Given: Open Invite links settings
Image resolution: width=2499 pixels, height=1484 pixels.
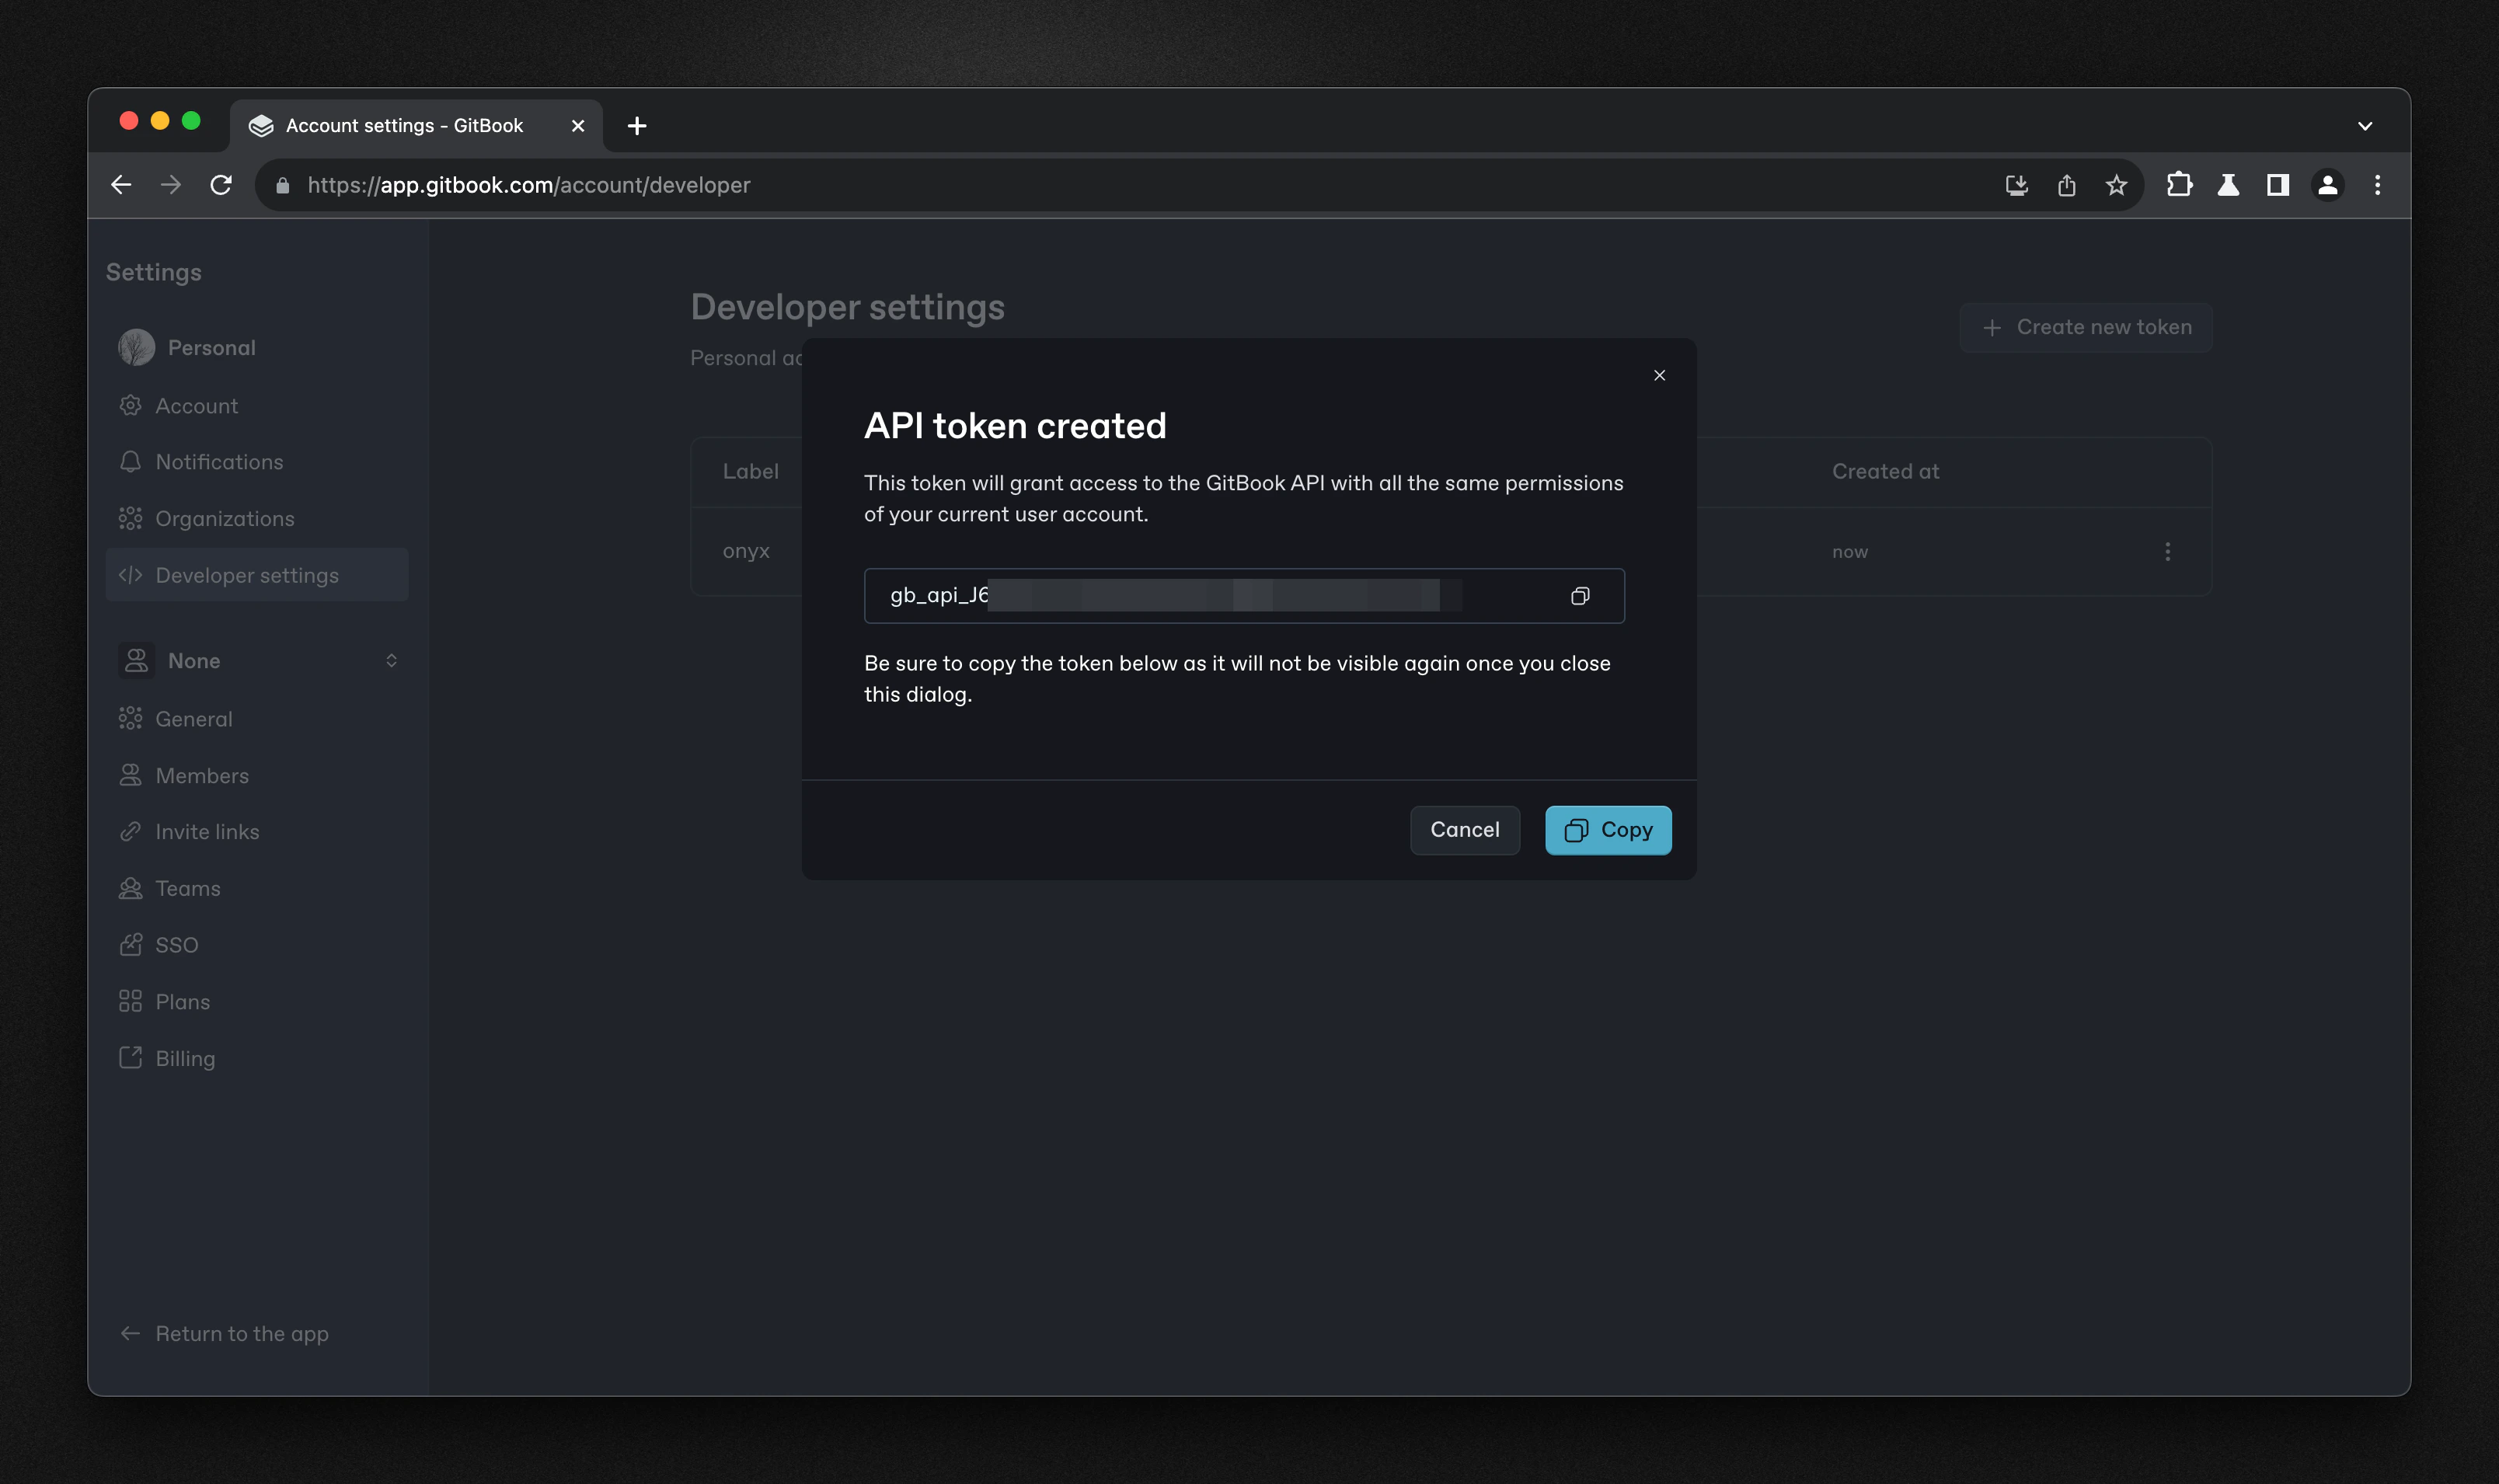Looking at the screenshot, I should (206, 831).
